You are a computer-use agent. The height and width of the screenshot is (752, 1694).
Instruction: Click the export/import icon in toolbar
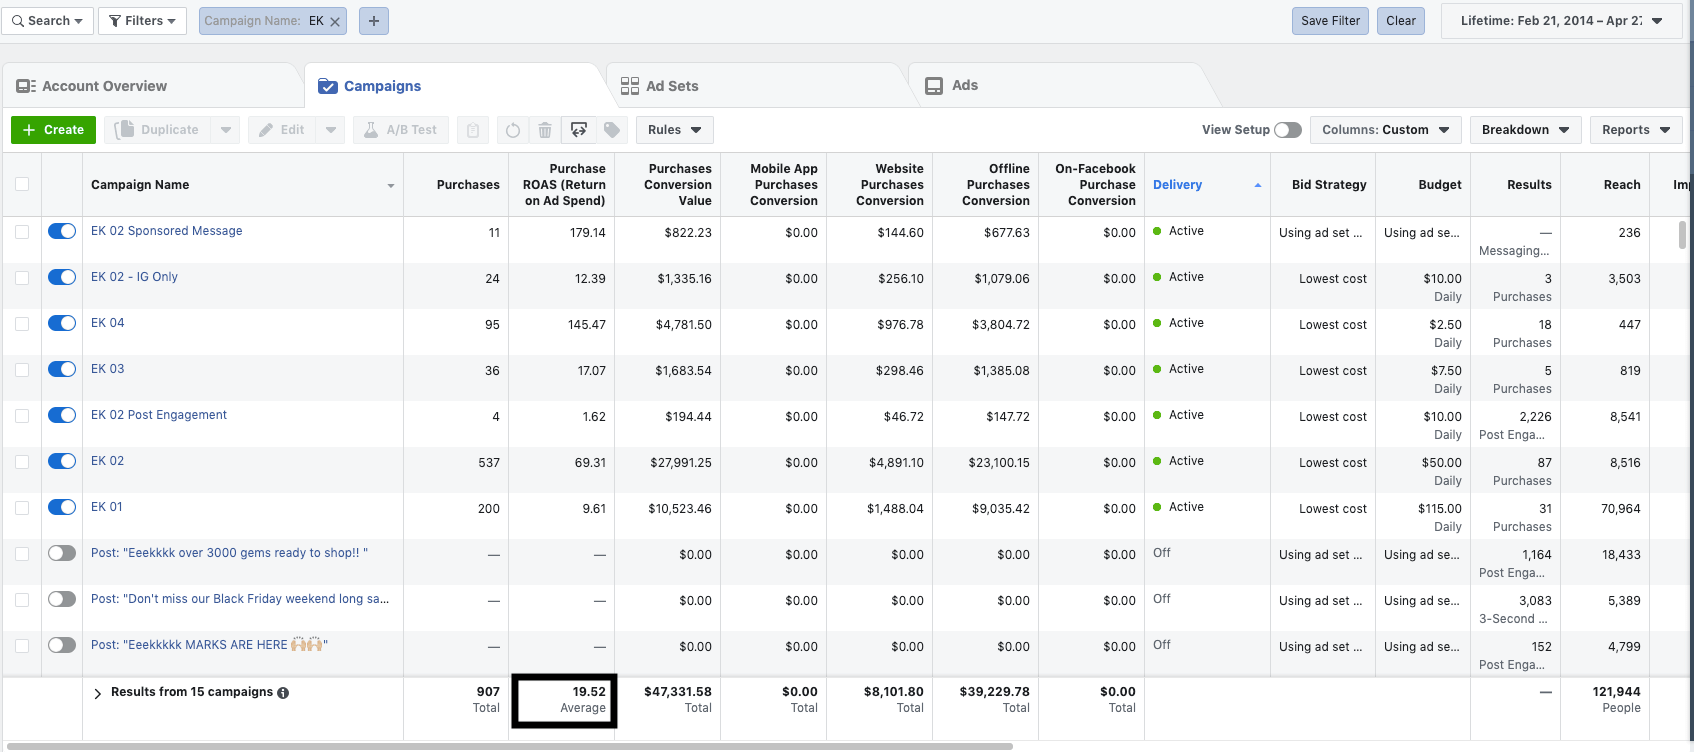pos(579,130)
